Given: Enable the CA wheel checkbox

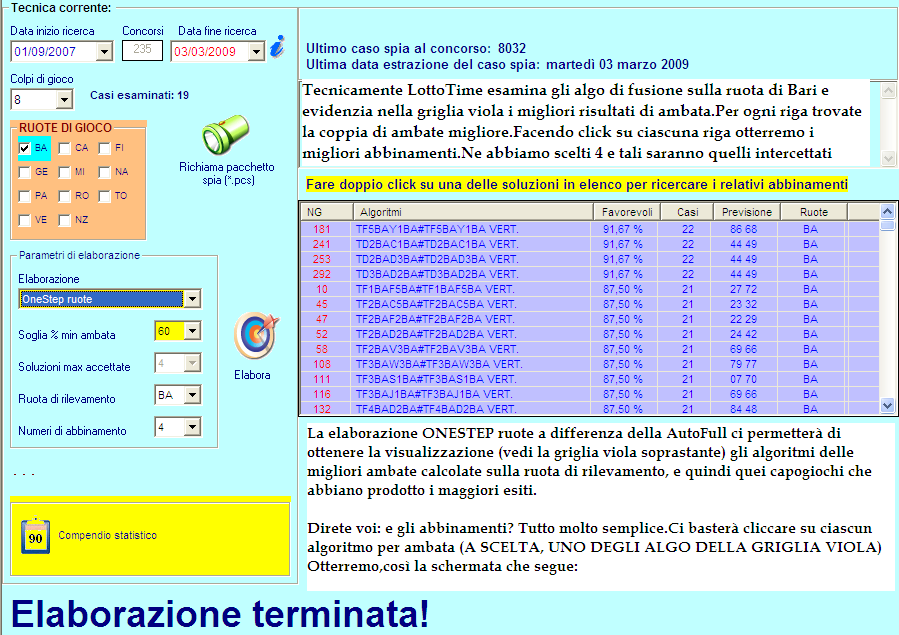Looking at the screenshot, I should coord(65,148).
